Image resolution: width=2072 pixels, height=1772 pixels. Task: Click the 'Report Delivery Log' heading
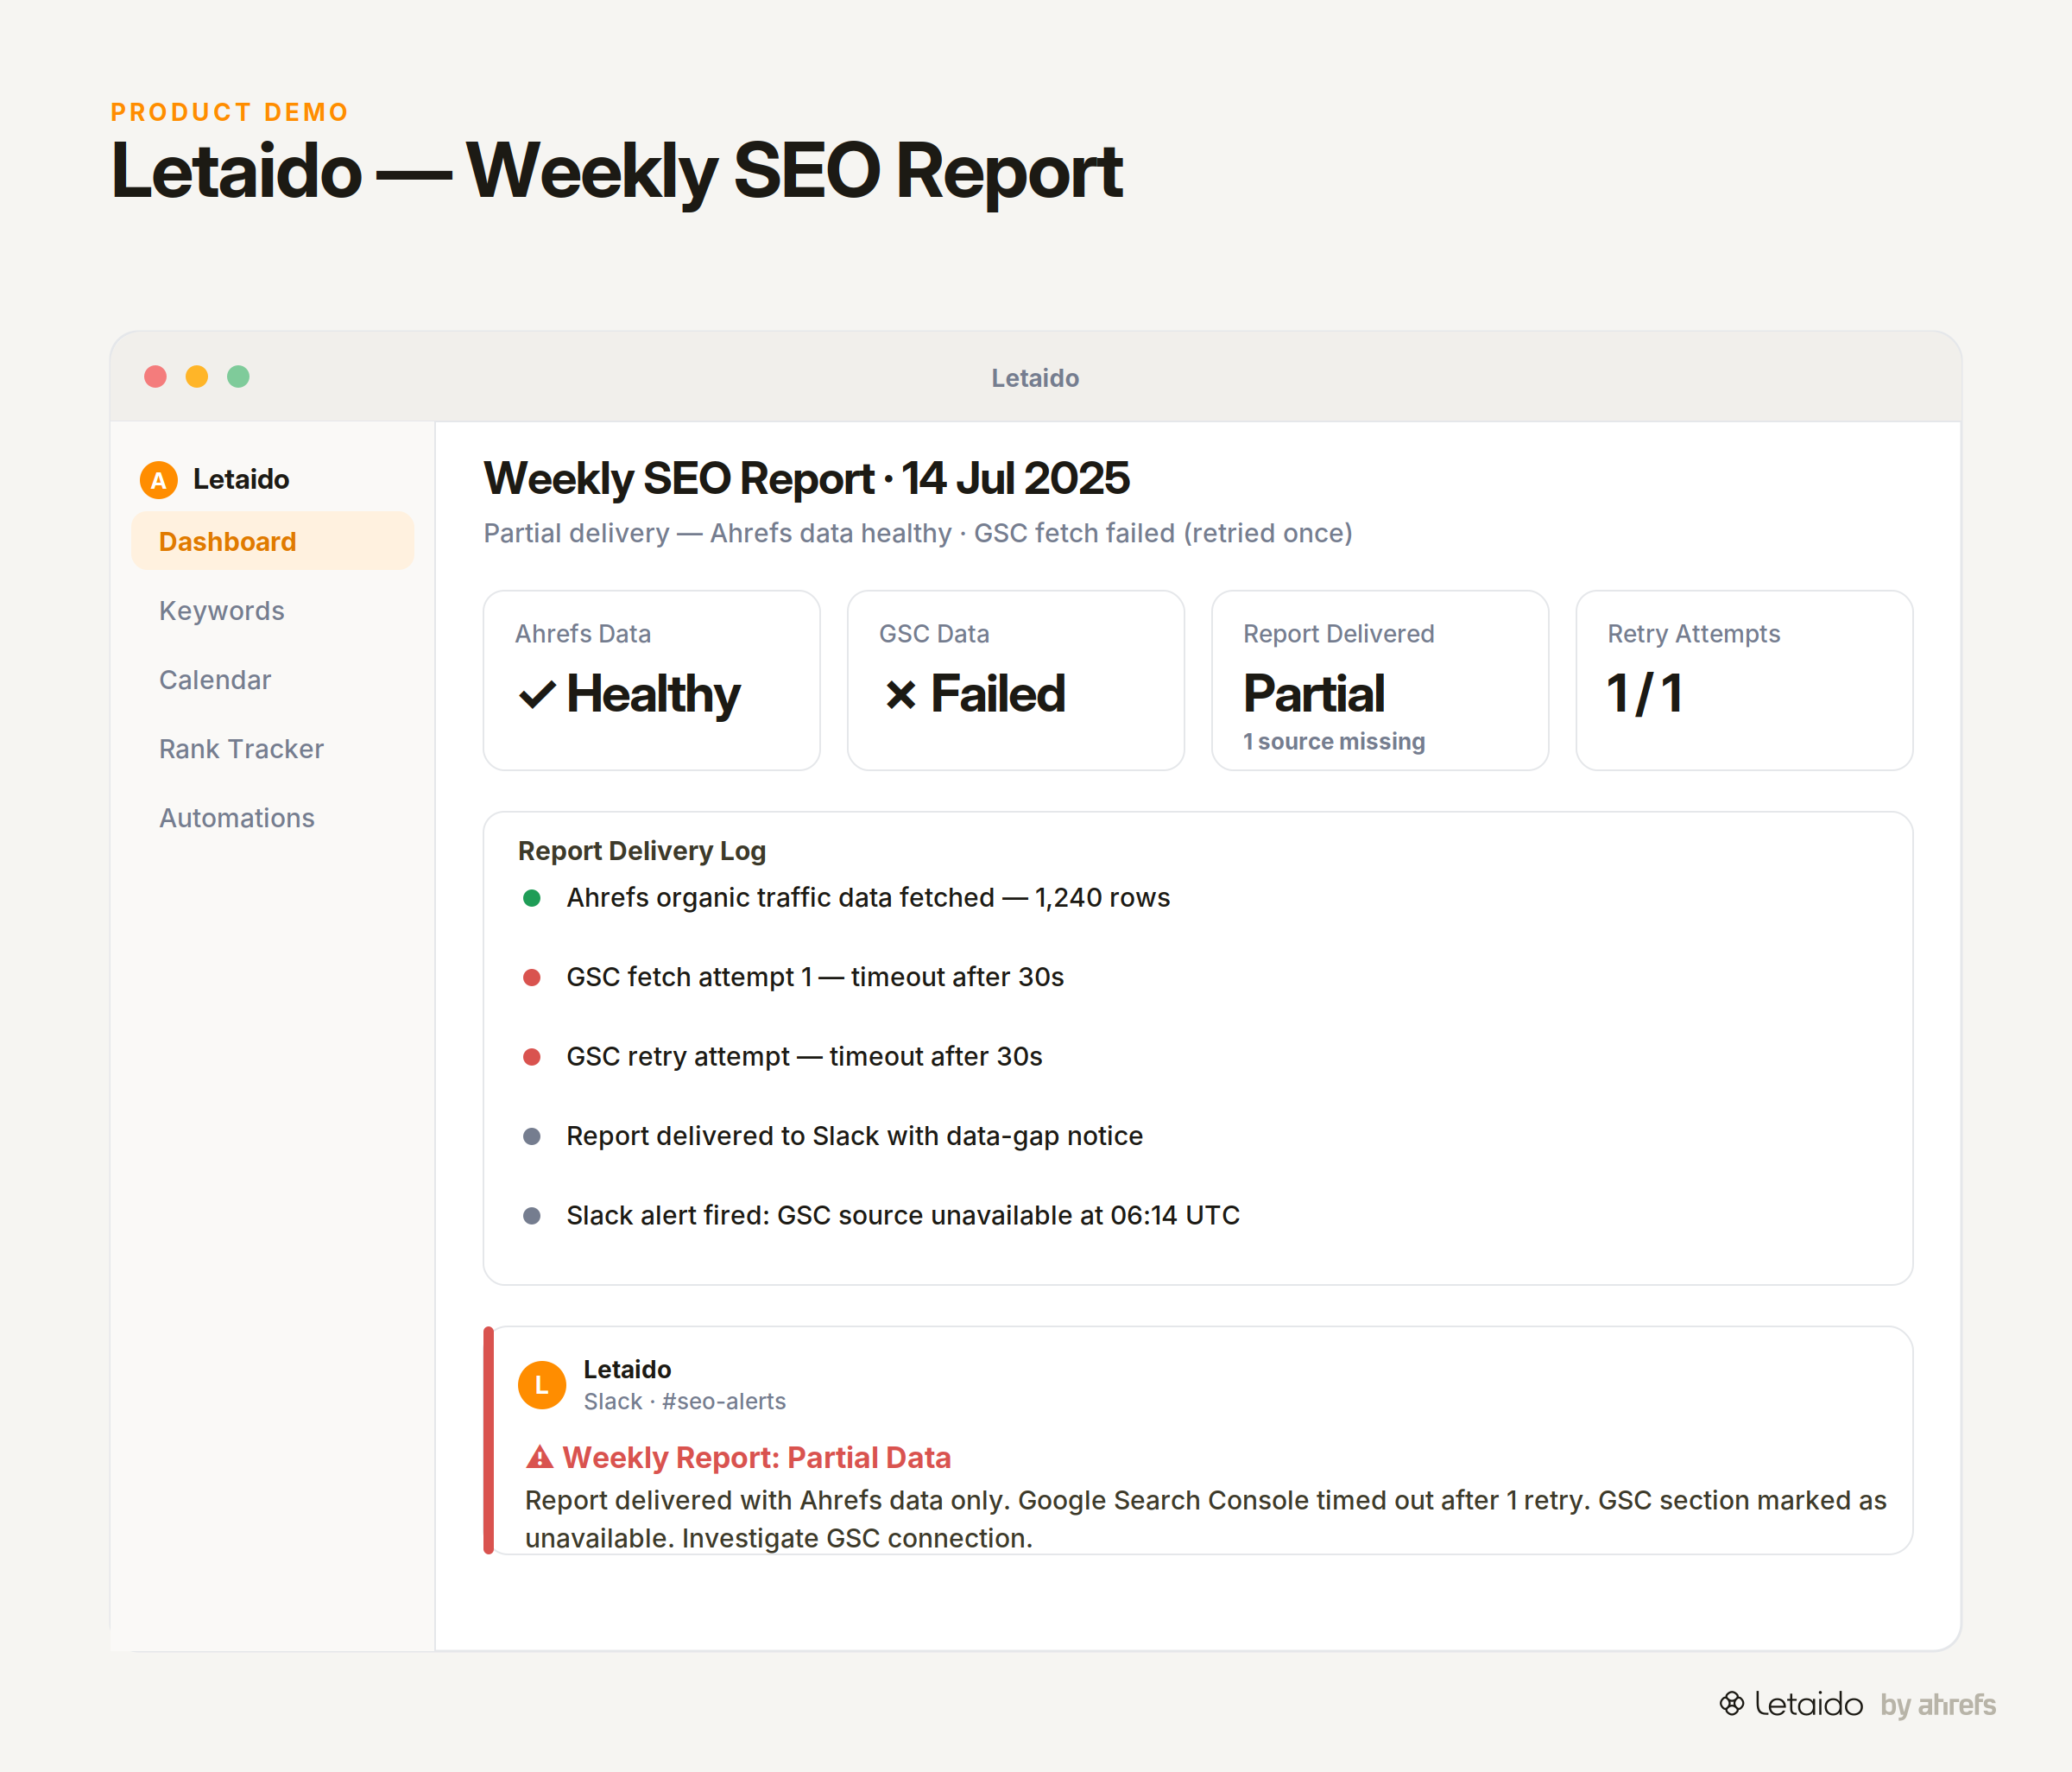point(642,851)
